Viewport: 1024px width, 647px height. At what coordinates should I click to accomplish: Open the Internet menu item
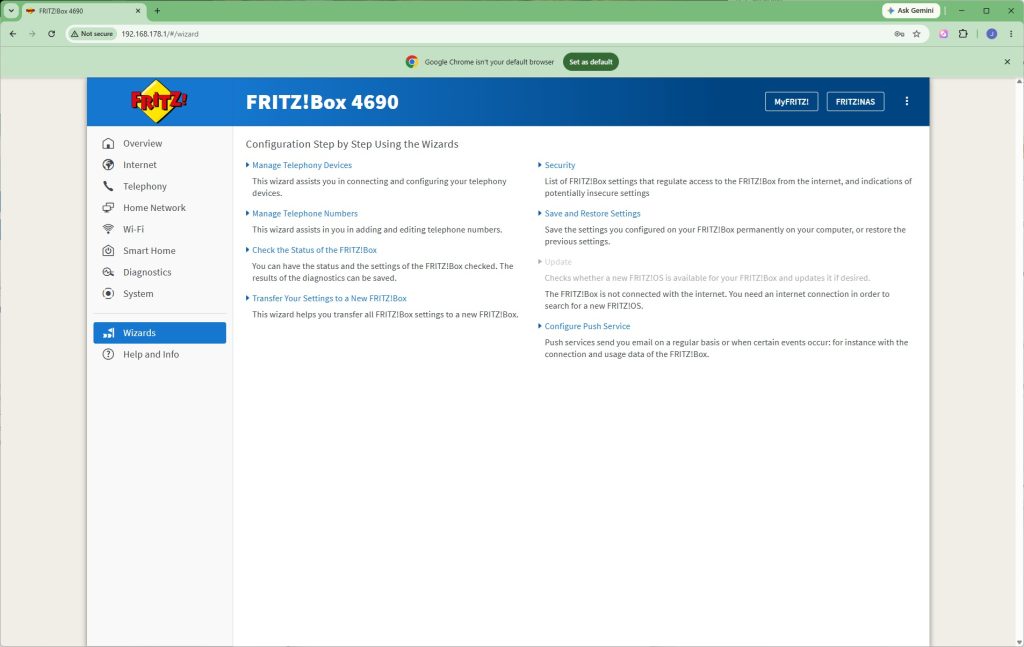point(159,165)
